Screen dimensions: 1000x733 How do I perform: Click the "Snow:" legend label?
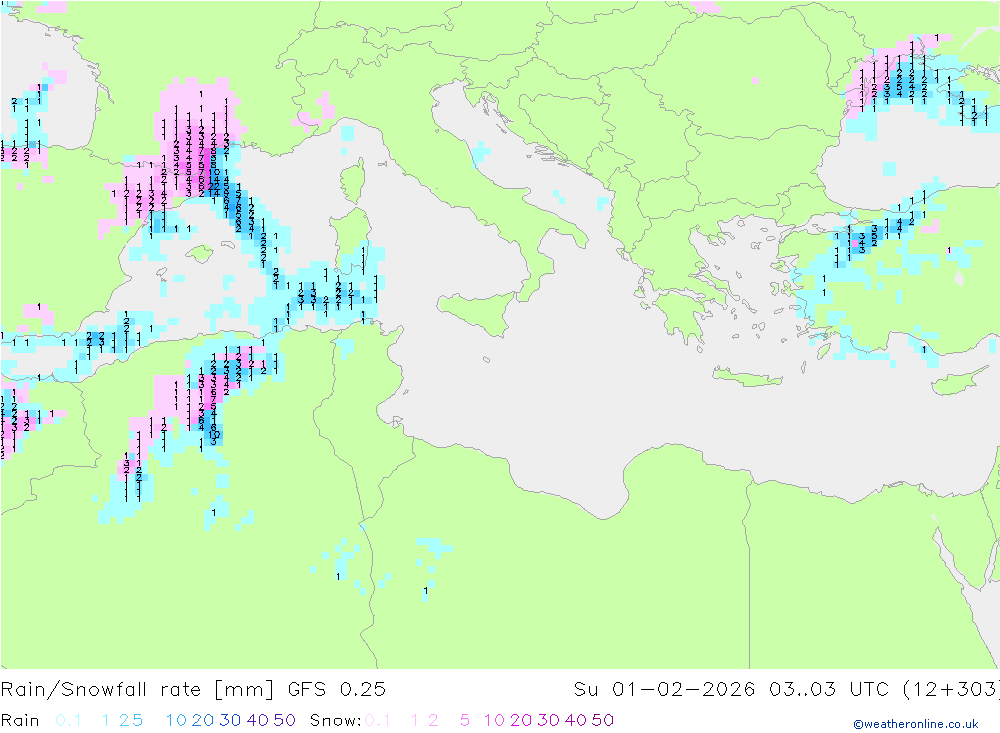(x=335, y=720)
